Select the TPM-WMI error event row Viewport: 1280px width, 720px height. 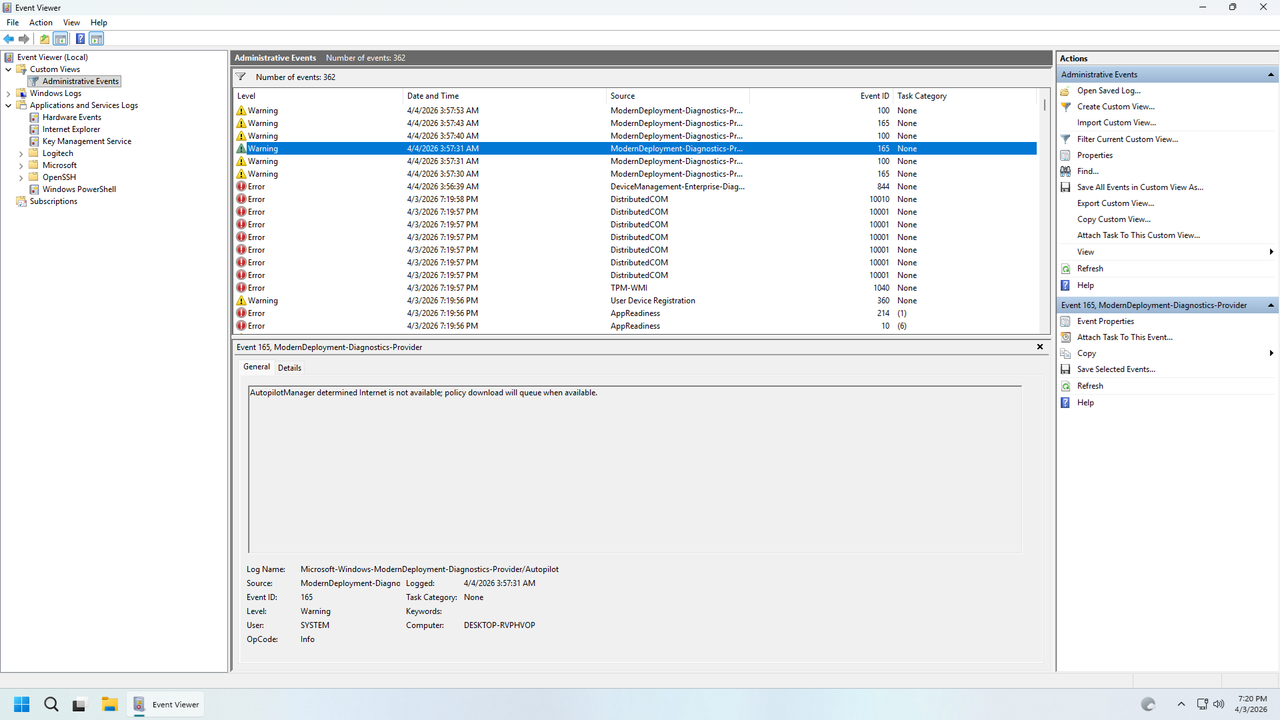635,288
